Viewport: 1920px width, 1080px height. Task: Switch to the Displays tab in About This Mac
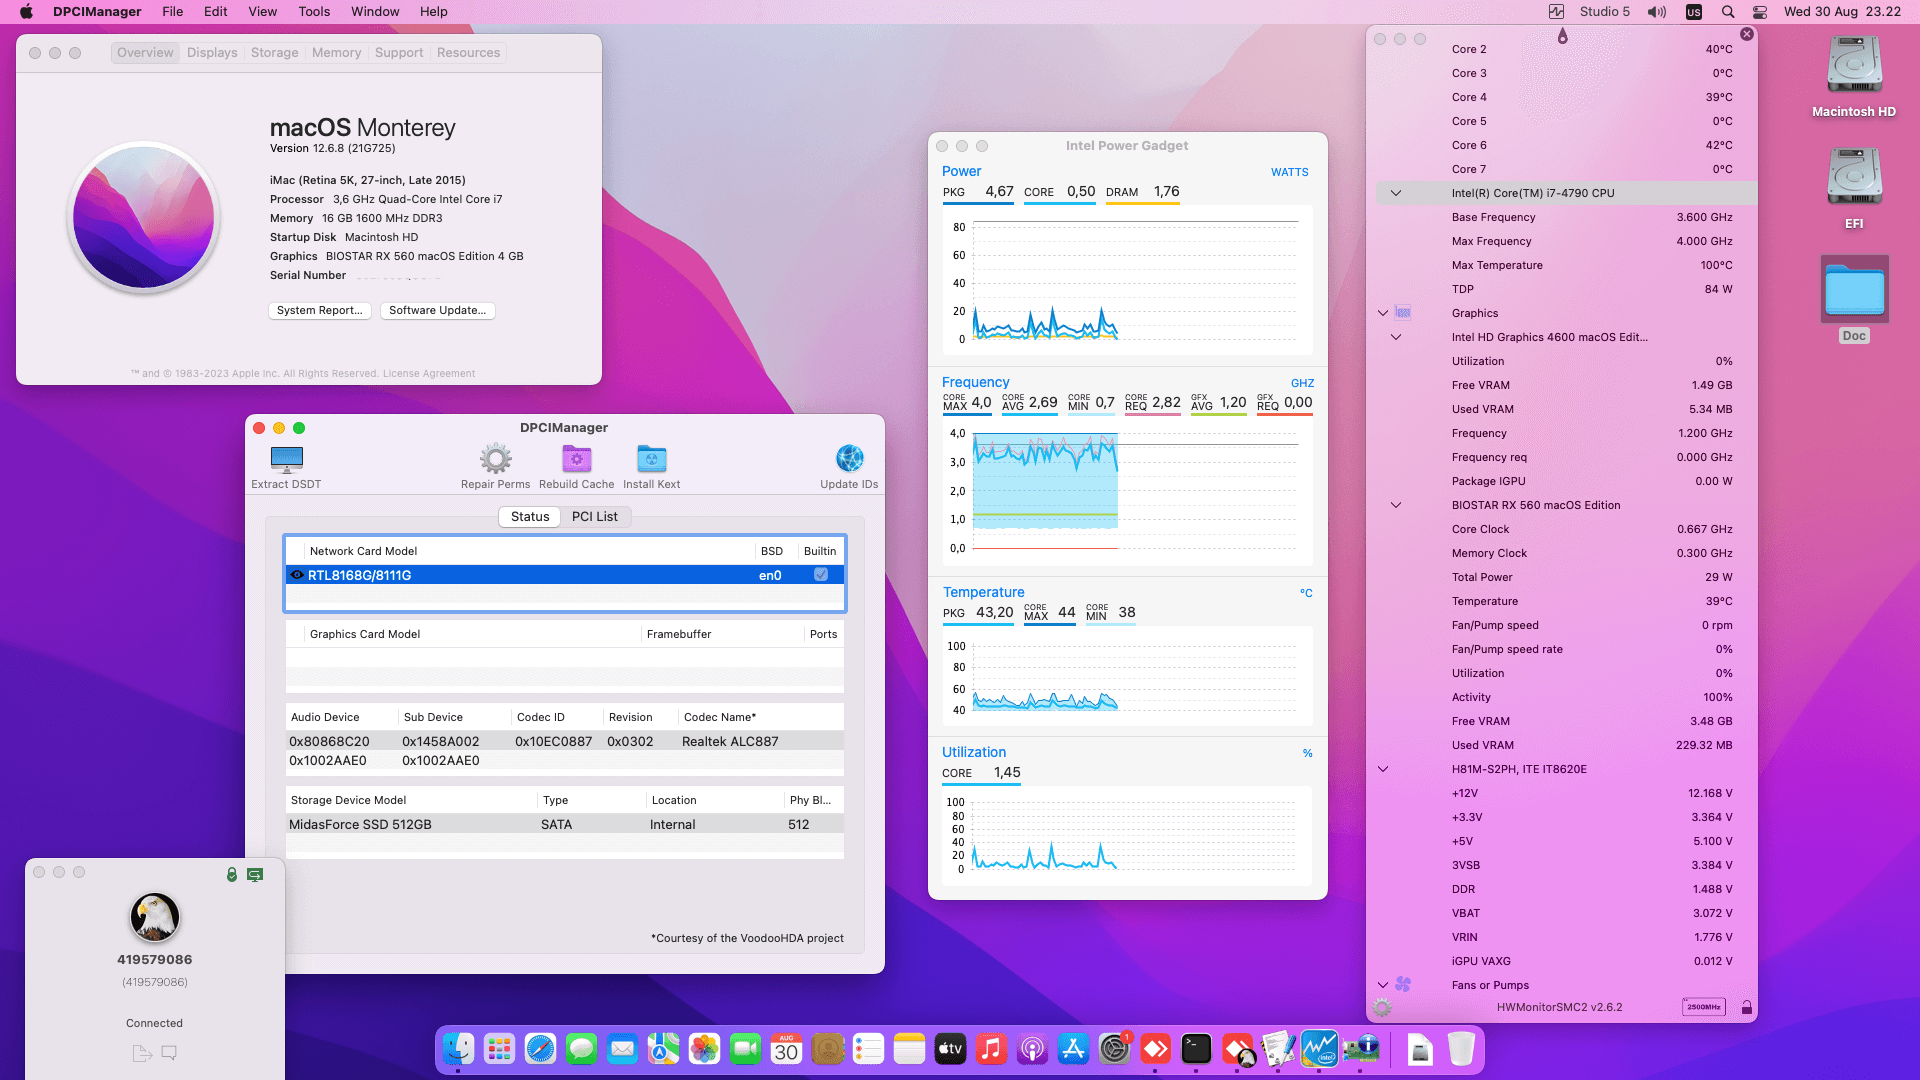212,53
